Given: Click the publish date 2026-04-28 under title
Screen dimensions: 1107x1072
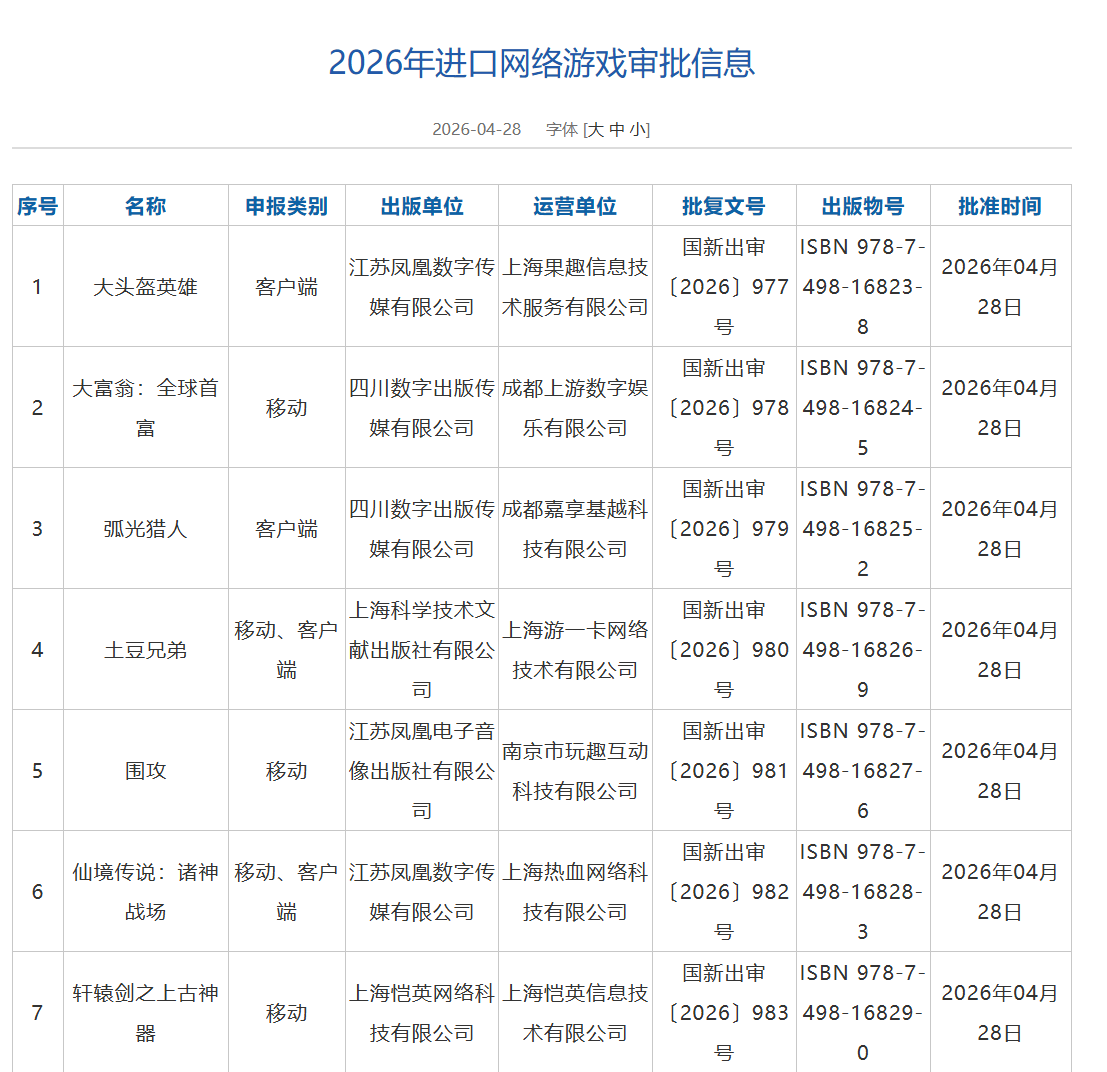Looking at the screenshot, I should [476, 129].
